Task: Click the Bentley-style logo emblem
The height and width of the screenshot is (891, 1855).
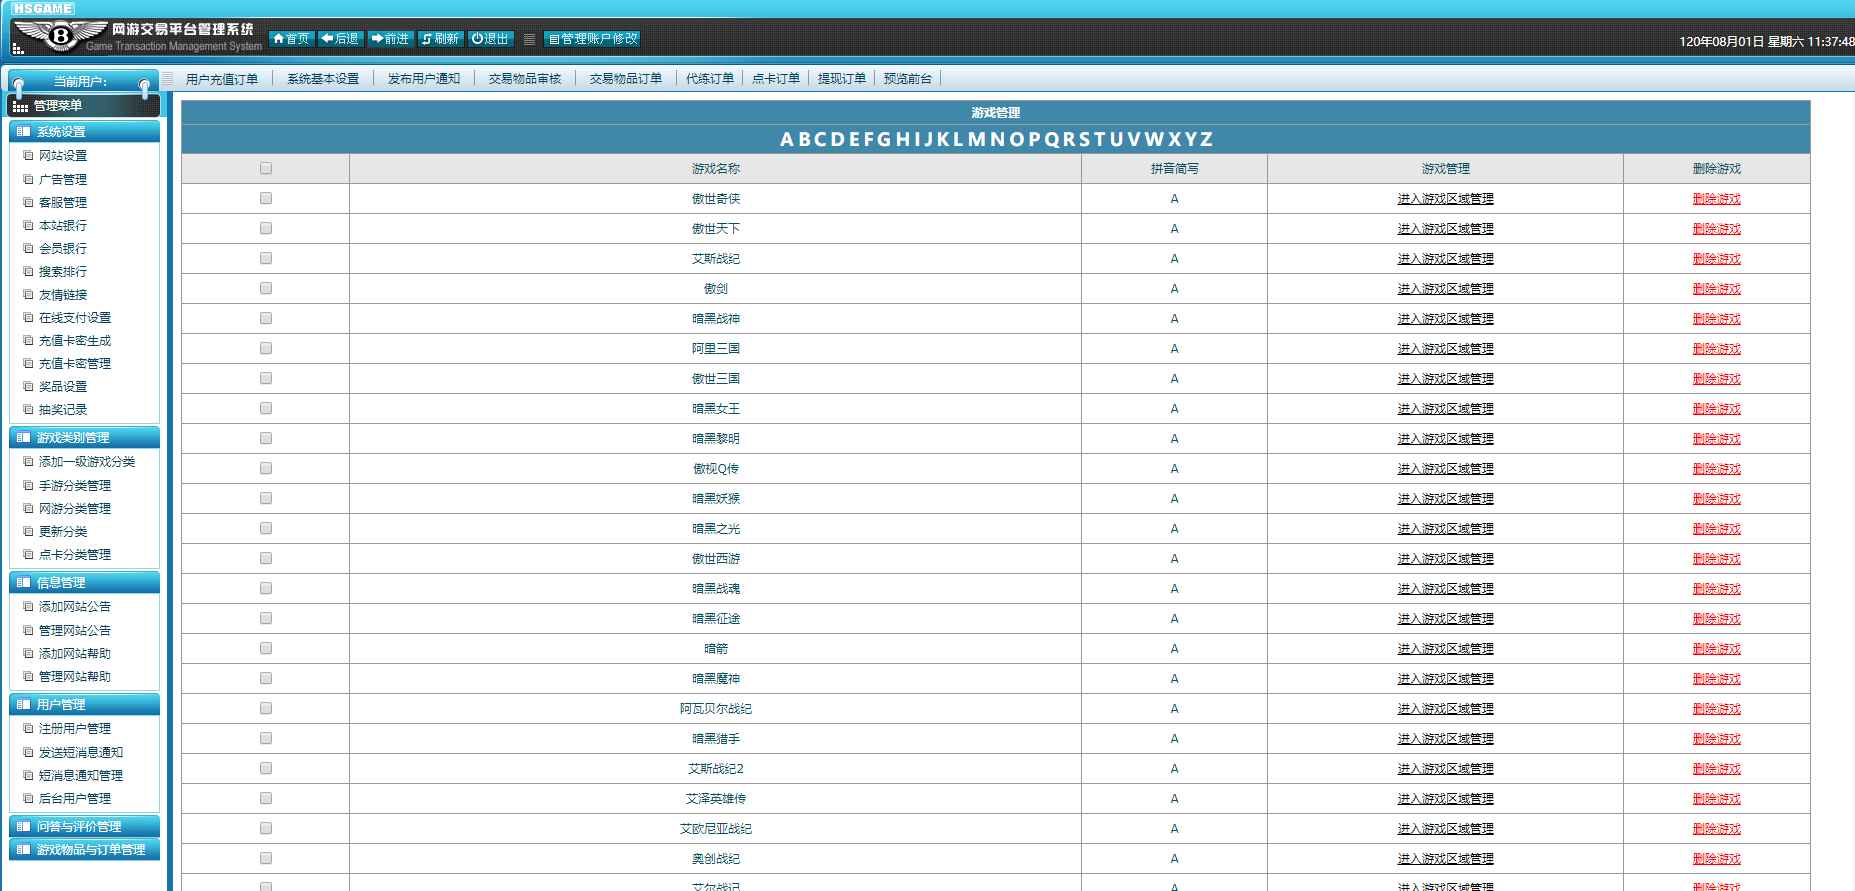Action: click(59, 36)
